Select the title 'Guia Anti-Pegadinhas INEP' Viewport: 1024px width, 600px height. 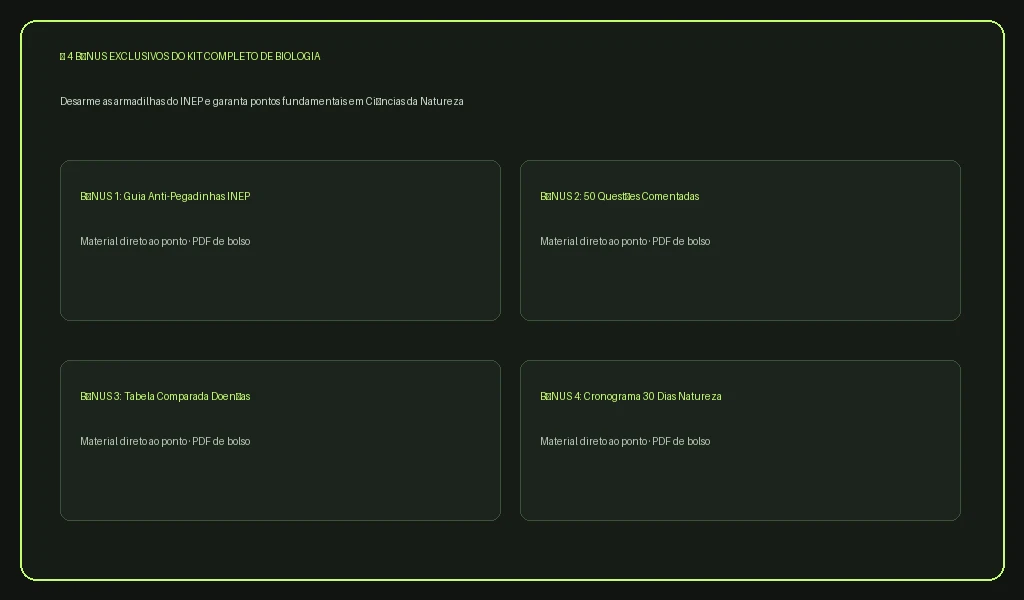187,197
